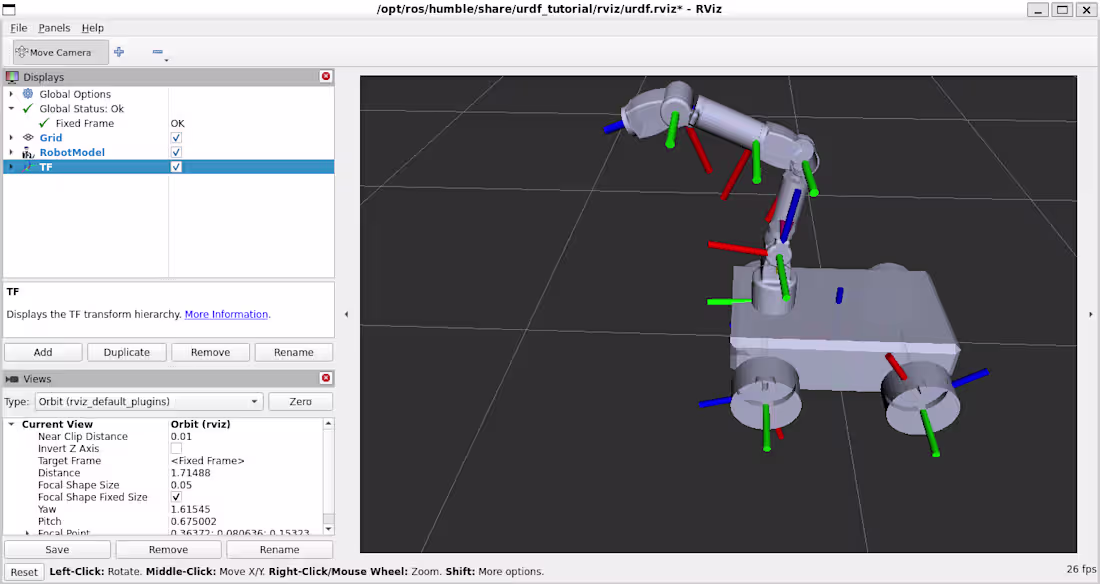Click the TF axes icon
The width and height of the screenshot is (1100, 584).
[28, 166]
